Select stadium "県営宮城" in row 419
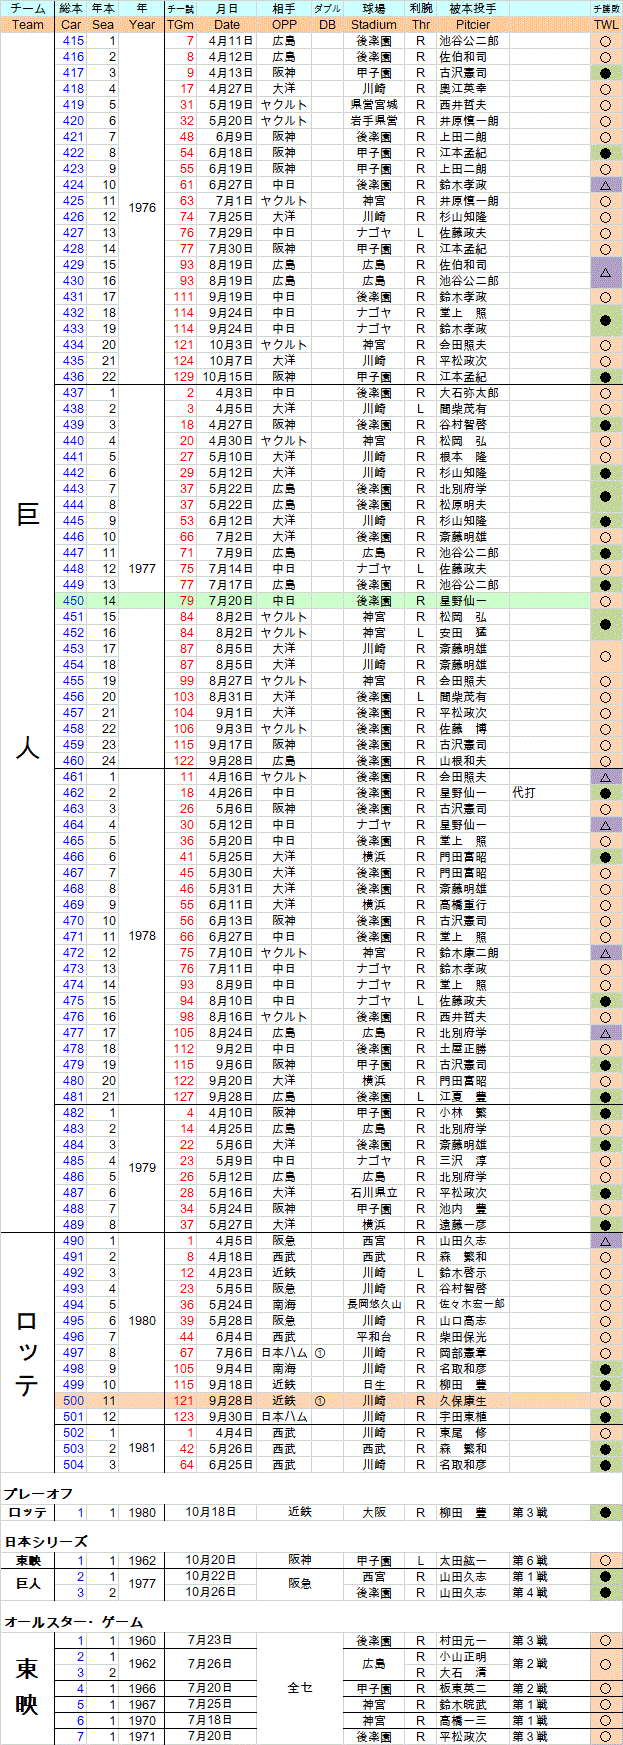The height and width of the screenshot is (1745, 623). click(374, 105)
